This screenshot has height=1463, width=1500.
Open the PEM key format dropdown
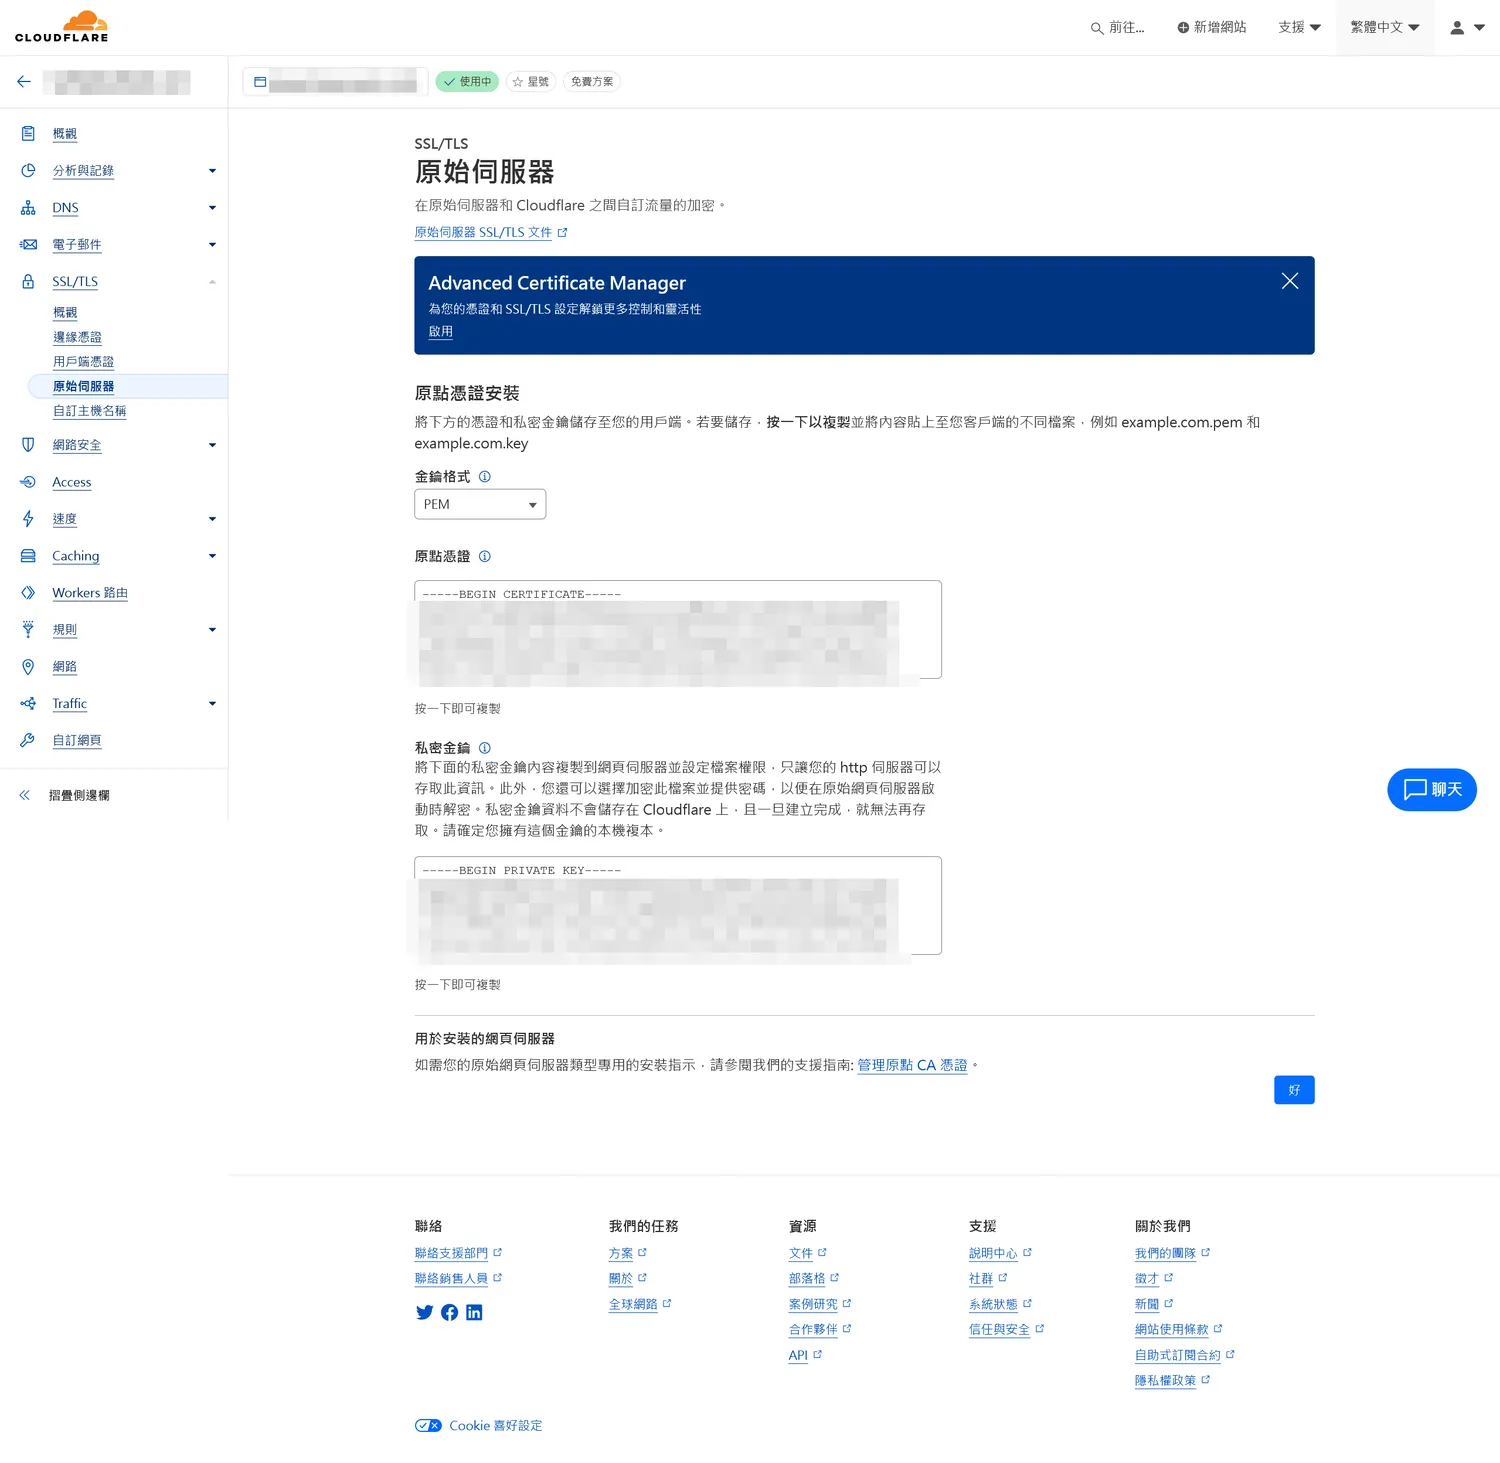[x=480, y=504]
